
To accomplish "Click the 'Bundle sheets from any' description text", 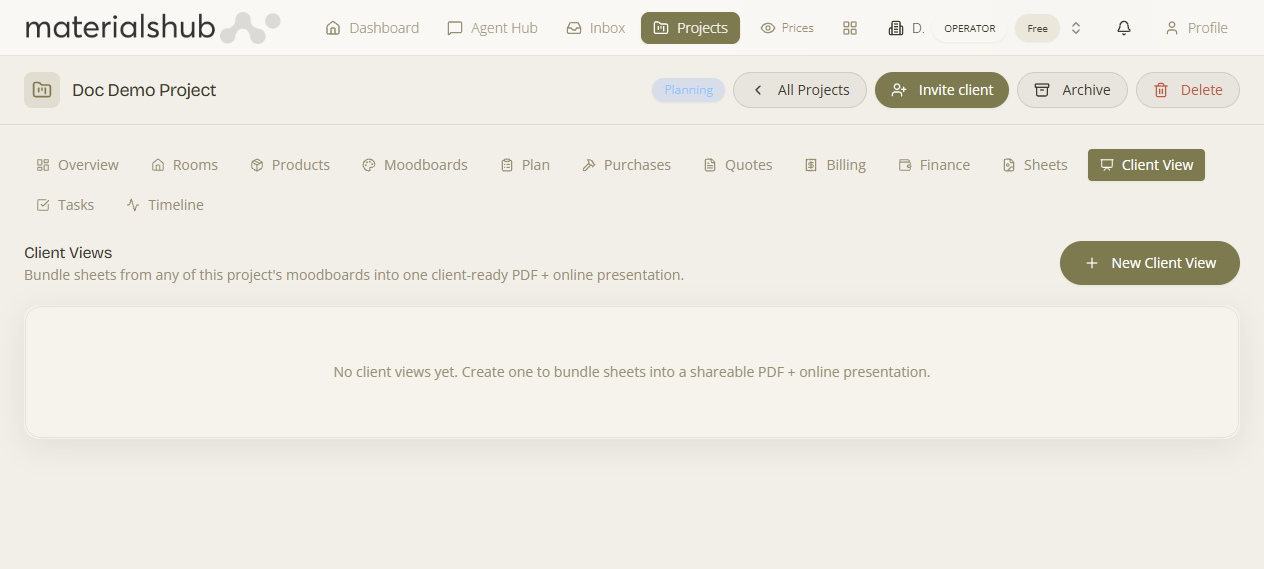I will pos(354,275).
